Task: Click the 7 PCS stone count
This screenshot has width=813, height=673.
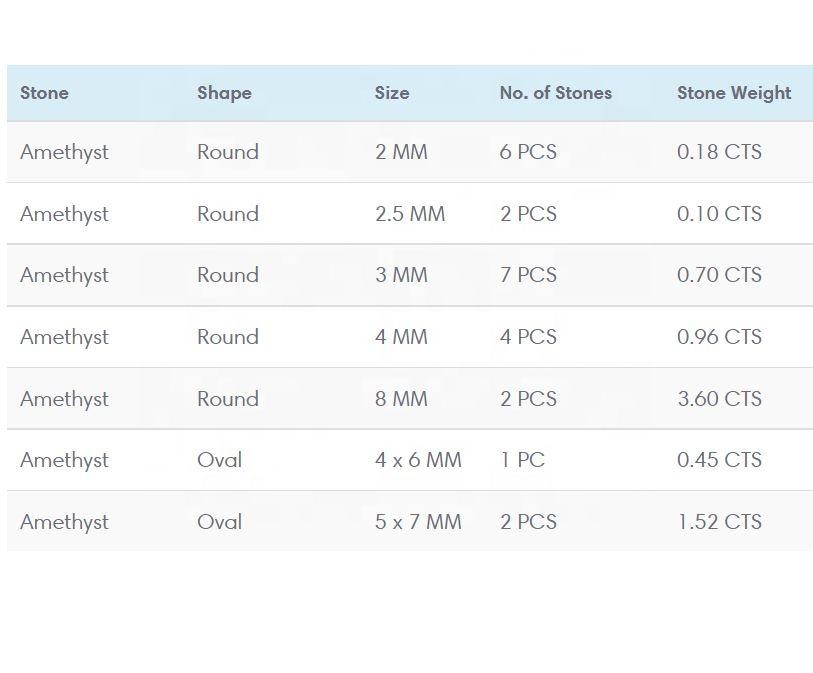Action: (528, 275)
